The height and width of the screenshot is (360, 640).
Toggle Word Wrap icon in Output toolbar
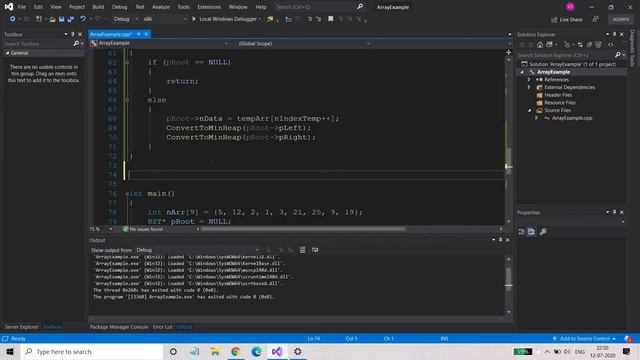point(315,250)
